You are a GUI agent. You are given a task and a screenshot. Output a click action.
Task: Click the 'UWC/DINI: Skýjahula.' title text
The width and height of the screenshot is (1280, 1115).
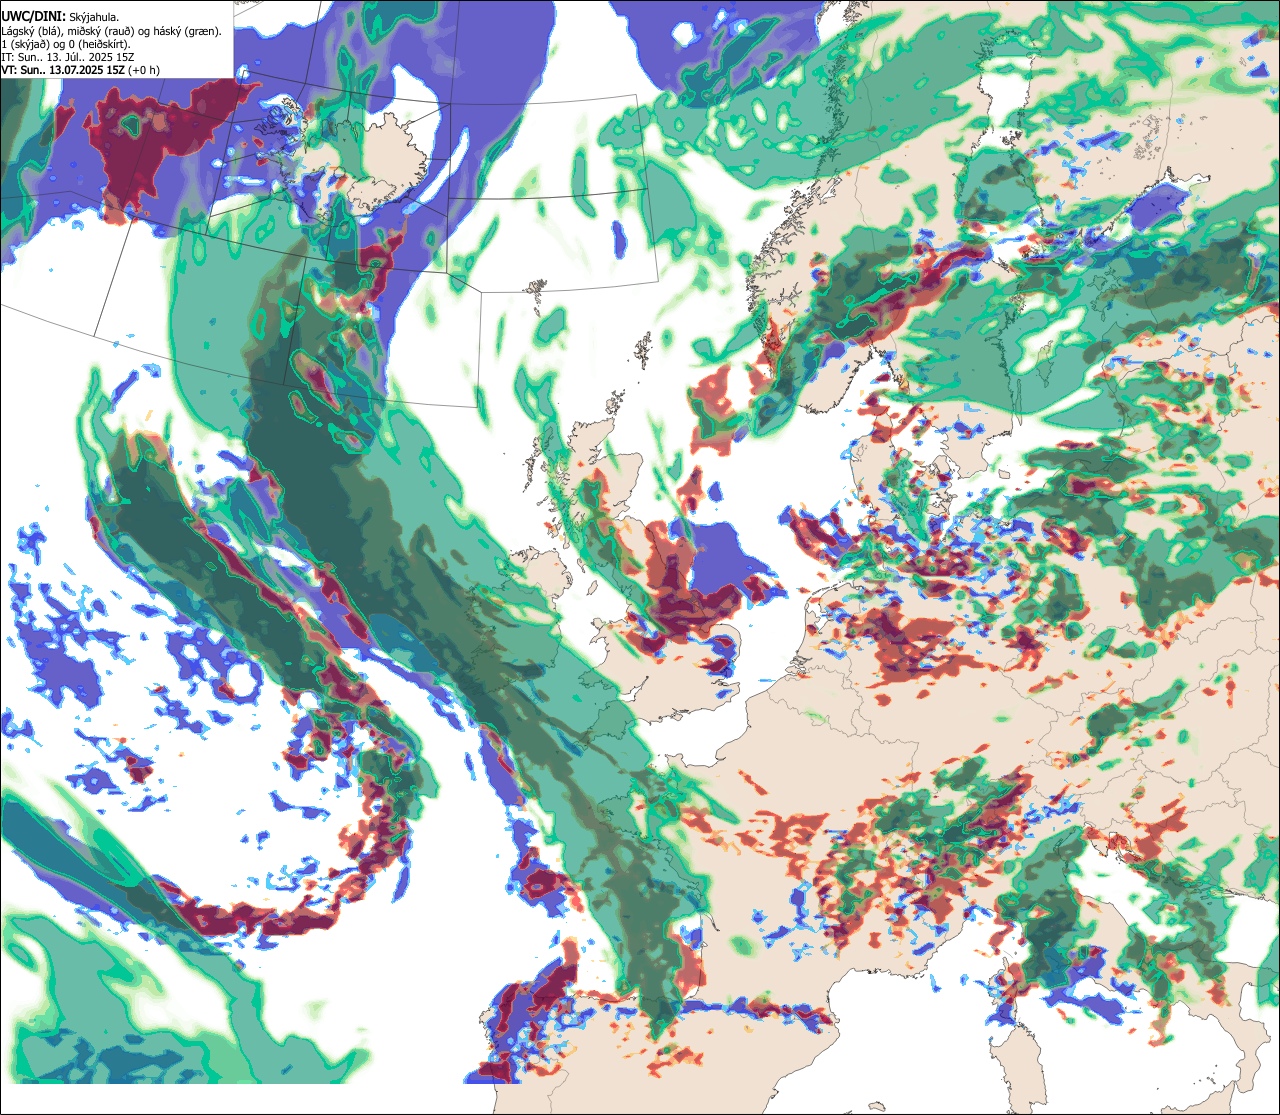tap(60, 17)
